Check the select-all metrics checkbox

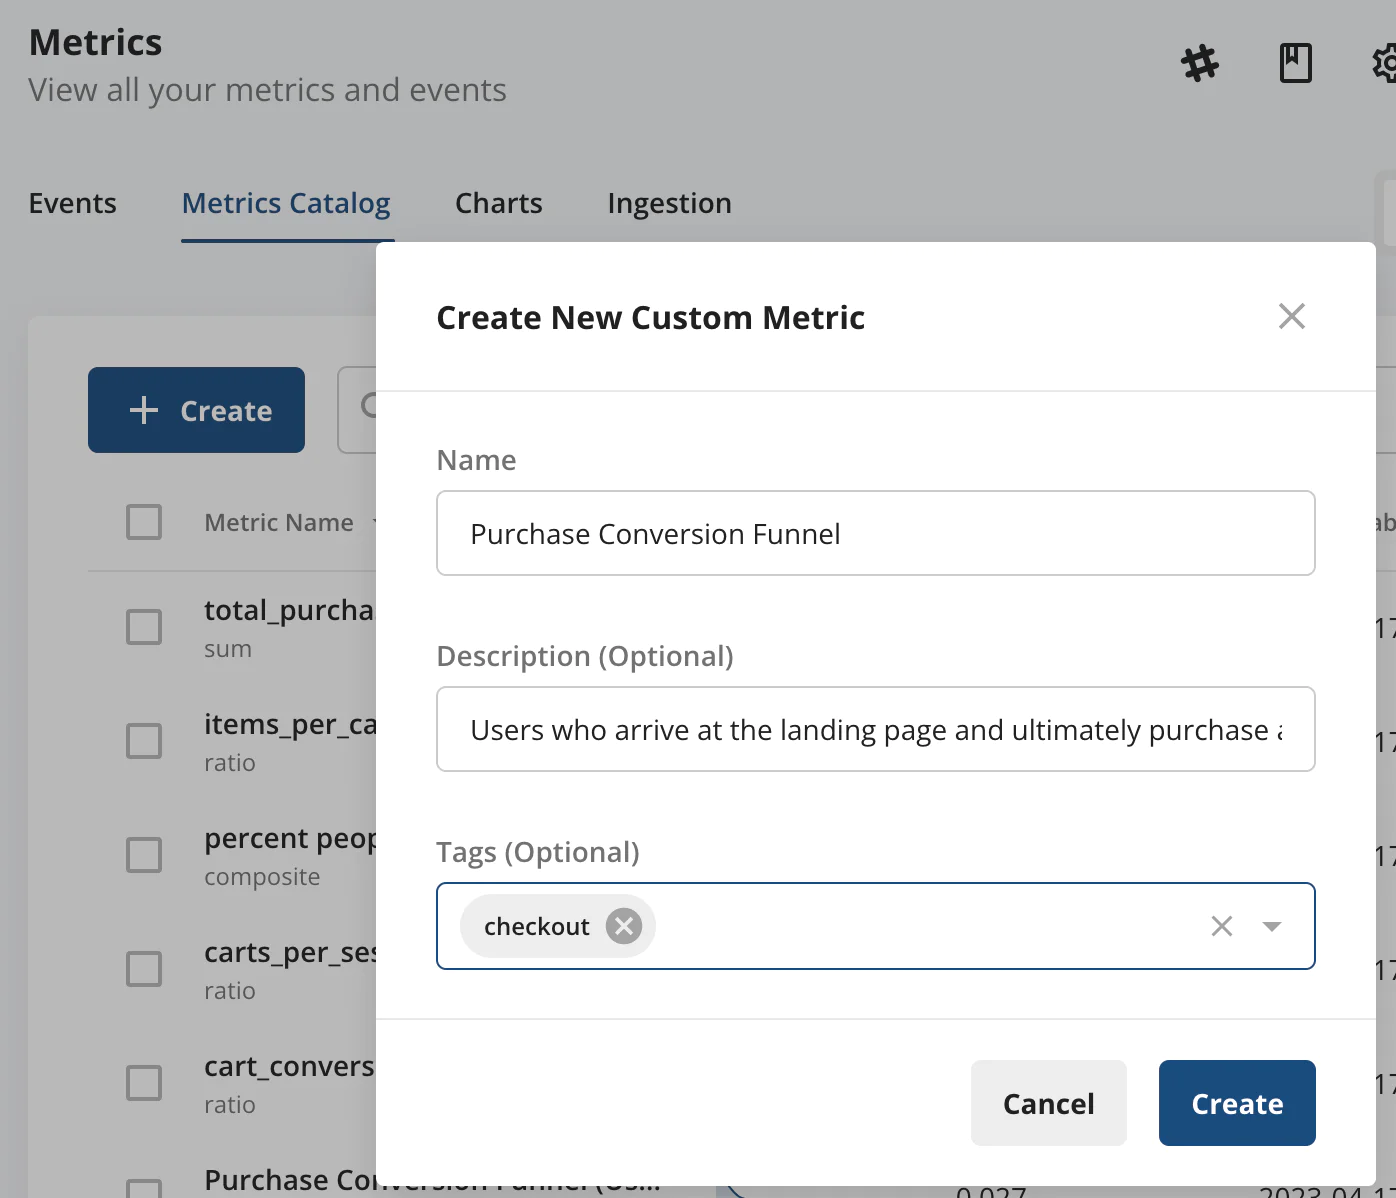(x=144, y=522)
